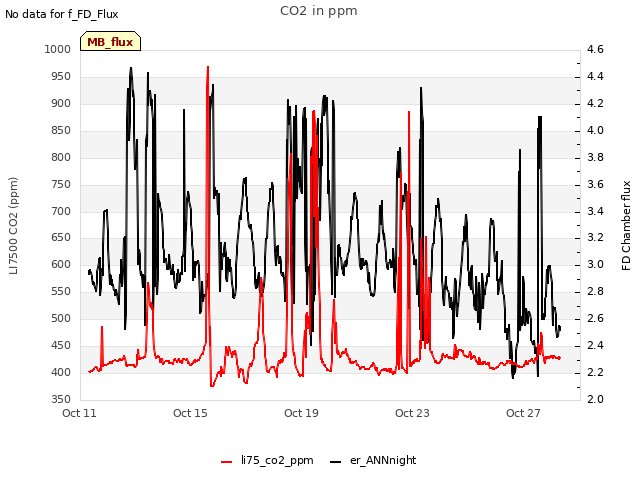Image resolution: width=640 pixels, height=480 pixels.
Task: Click the Oct 15 date axis label
Action: (x=190, y=413)
